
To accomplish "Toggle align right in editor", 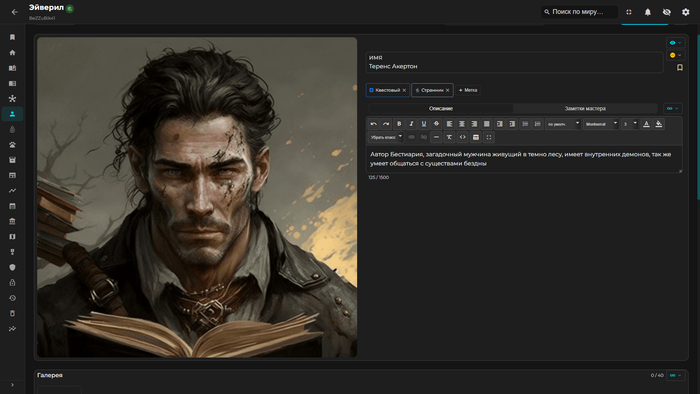I will 474,124.
